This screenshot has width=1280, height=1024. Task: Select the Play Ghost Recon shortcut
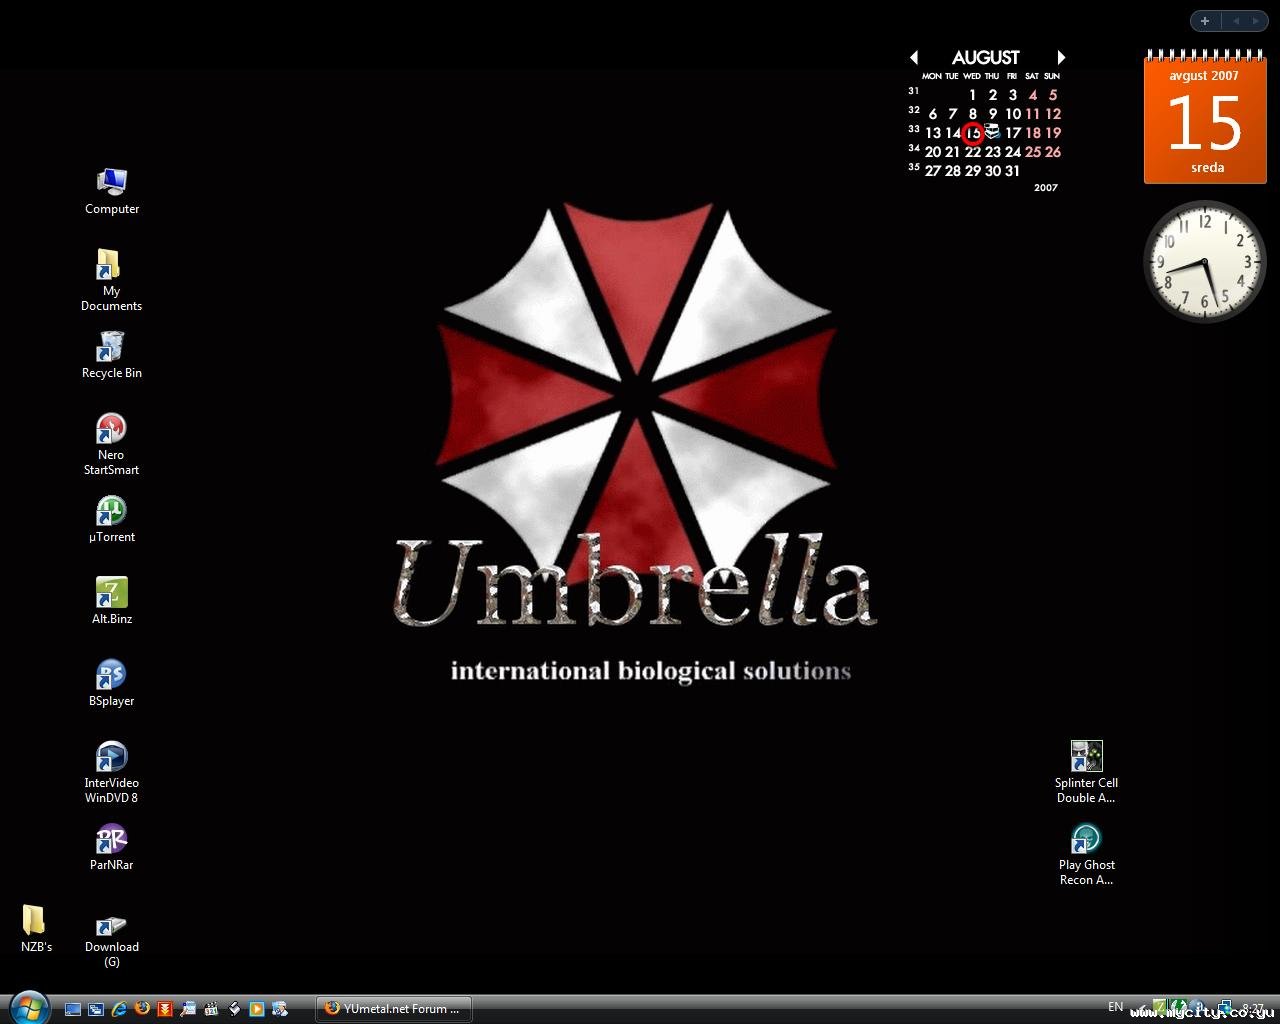(1086, 854)
